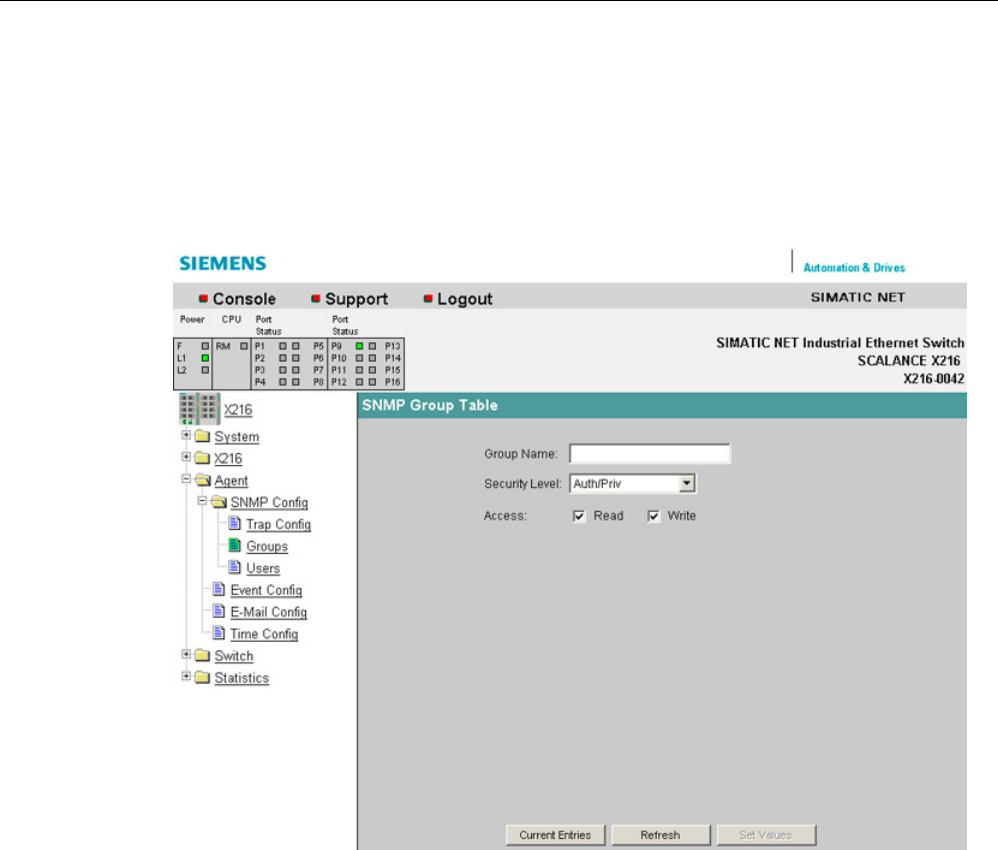Open the X216 root device link
Screen dimensions: 998x850
(238, 409)
